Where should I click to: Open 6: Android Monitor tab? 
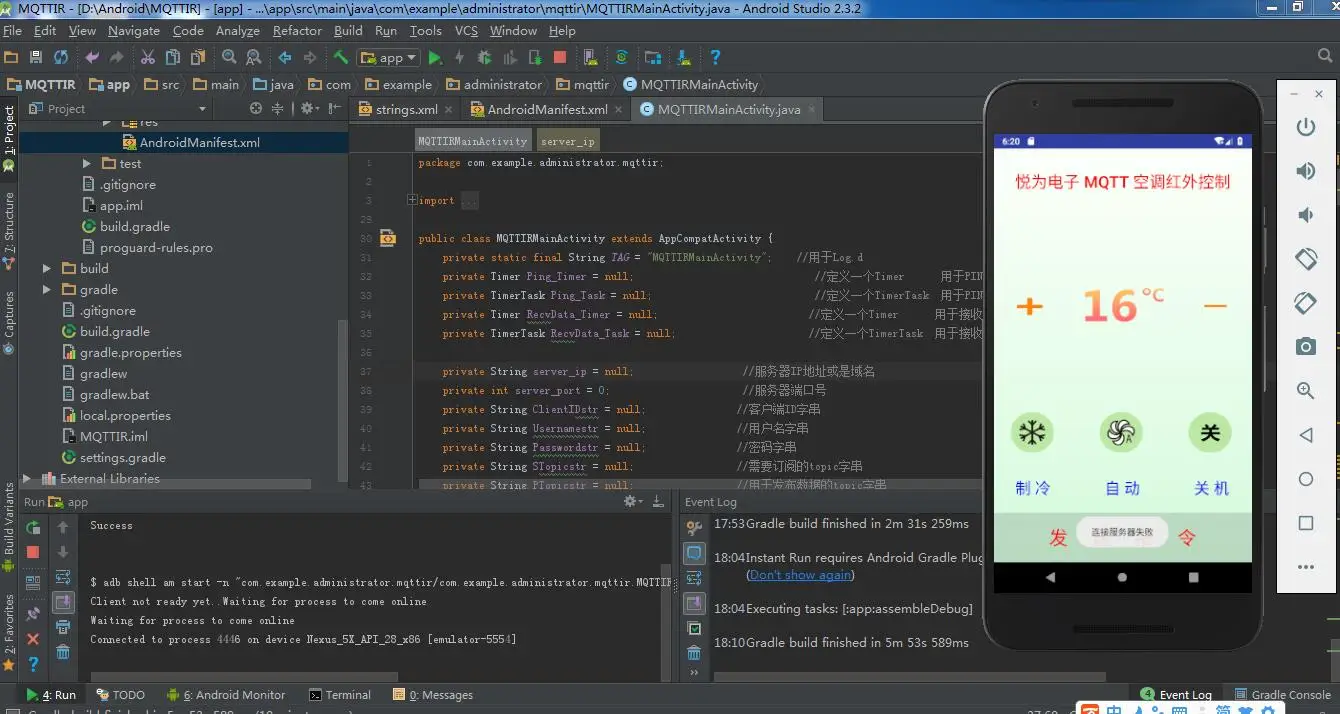click(x=226, y=694)
